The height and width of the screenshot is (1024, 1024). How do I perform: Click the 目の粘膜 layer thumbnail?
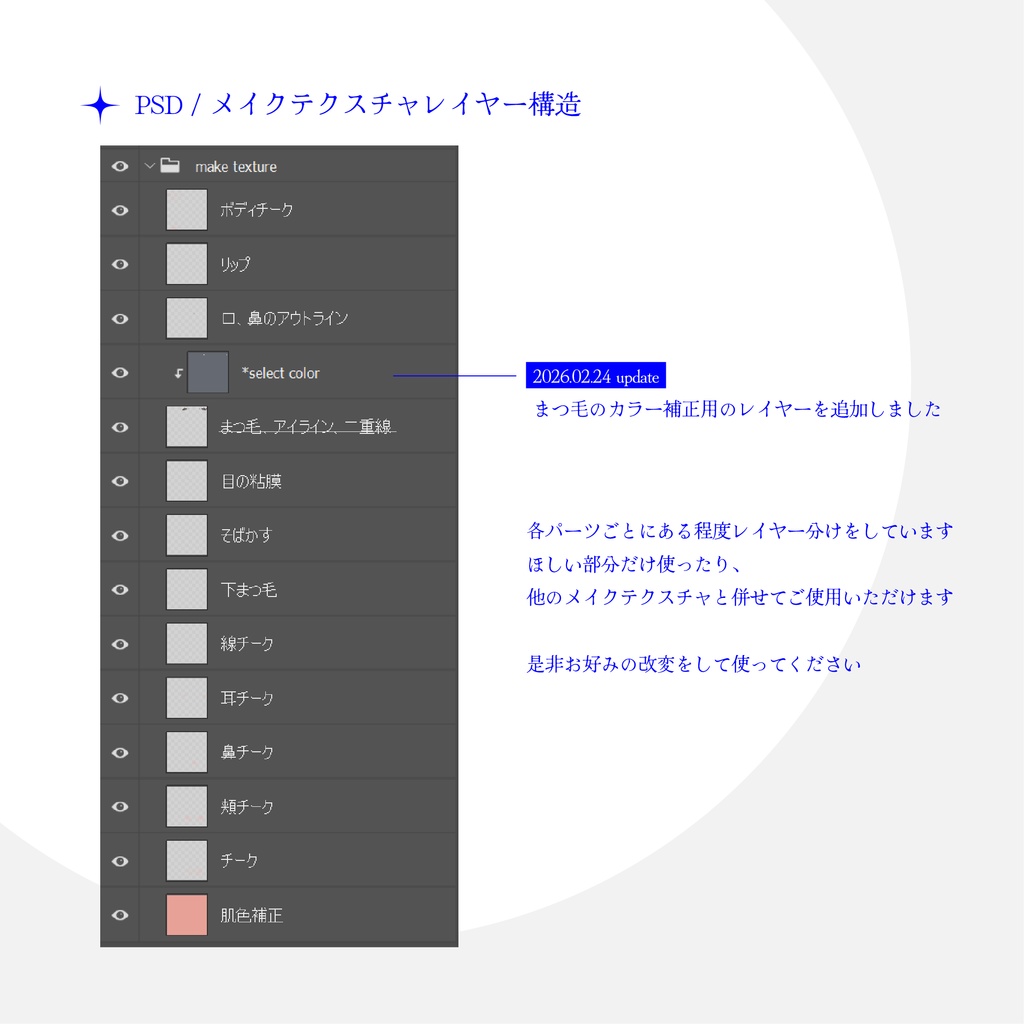pyautogui.click(x=187, y=481)
